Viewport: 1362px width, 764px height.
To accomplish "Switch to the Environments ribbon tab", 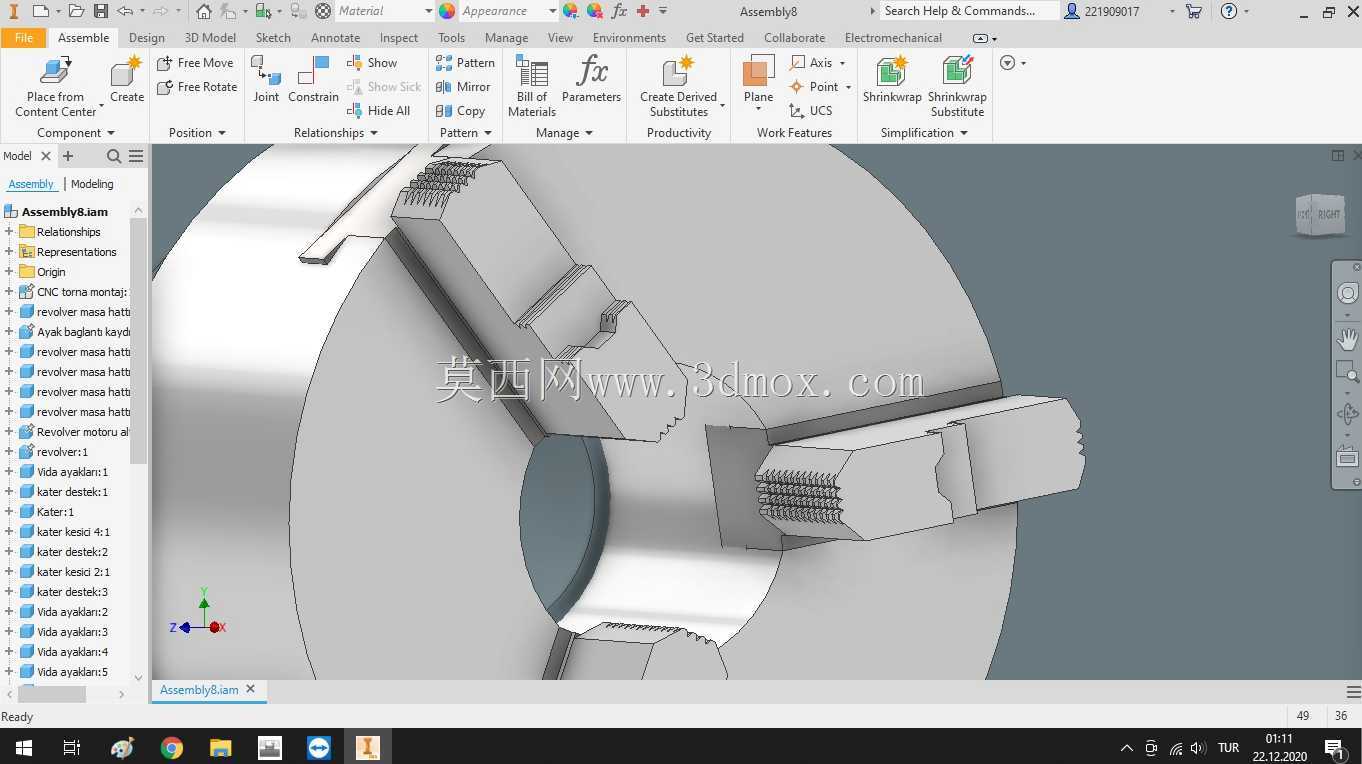I will 629,38.
